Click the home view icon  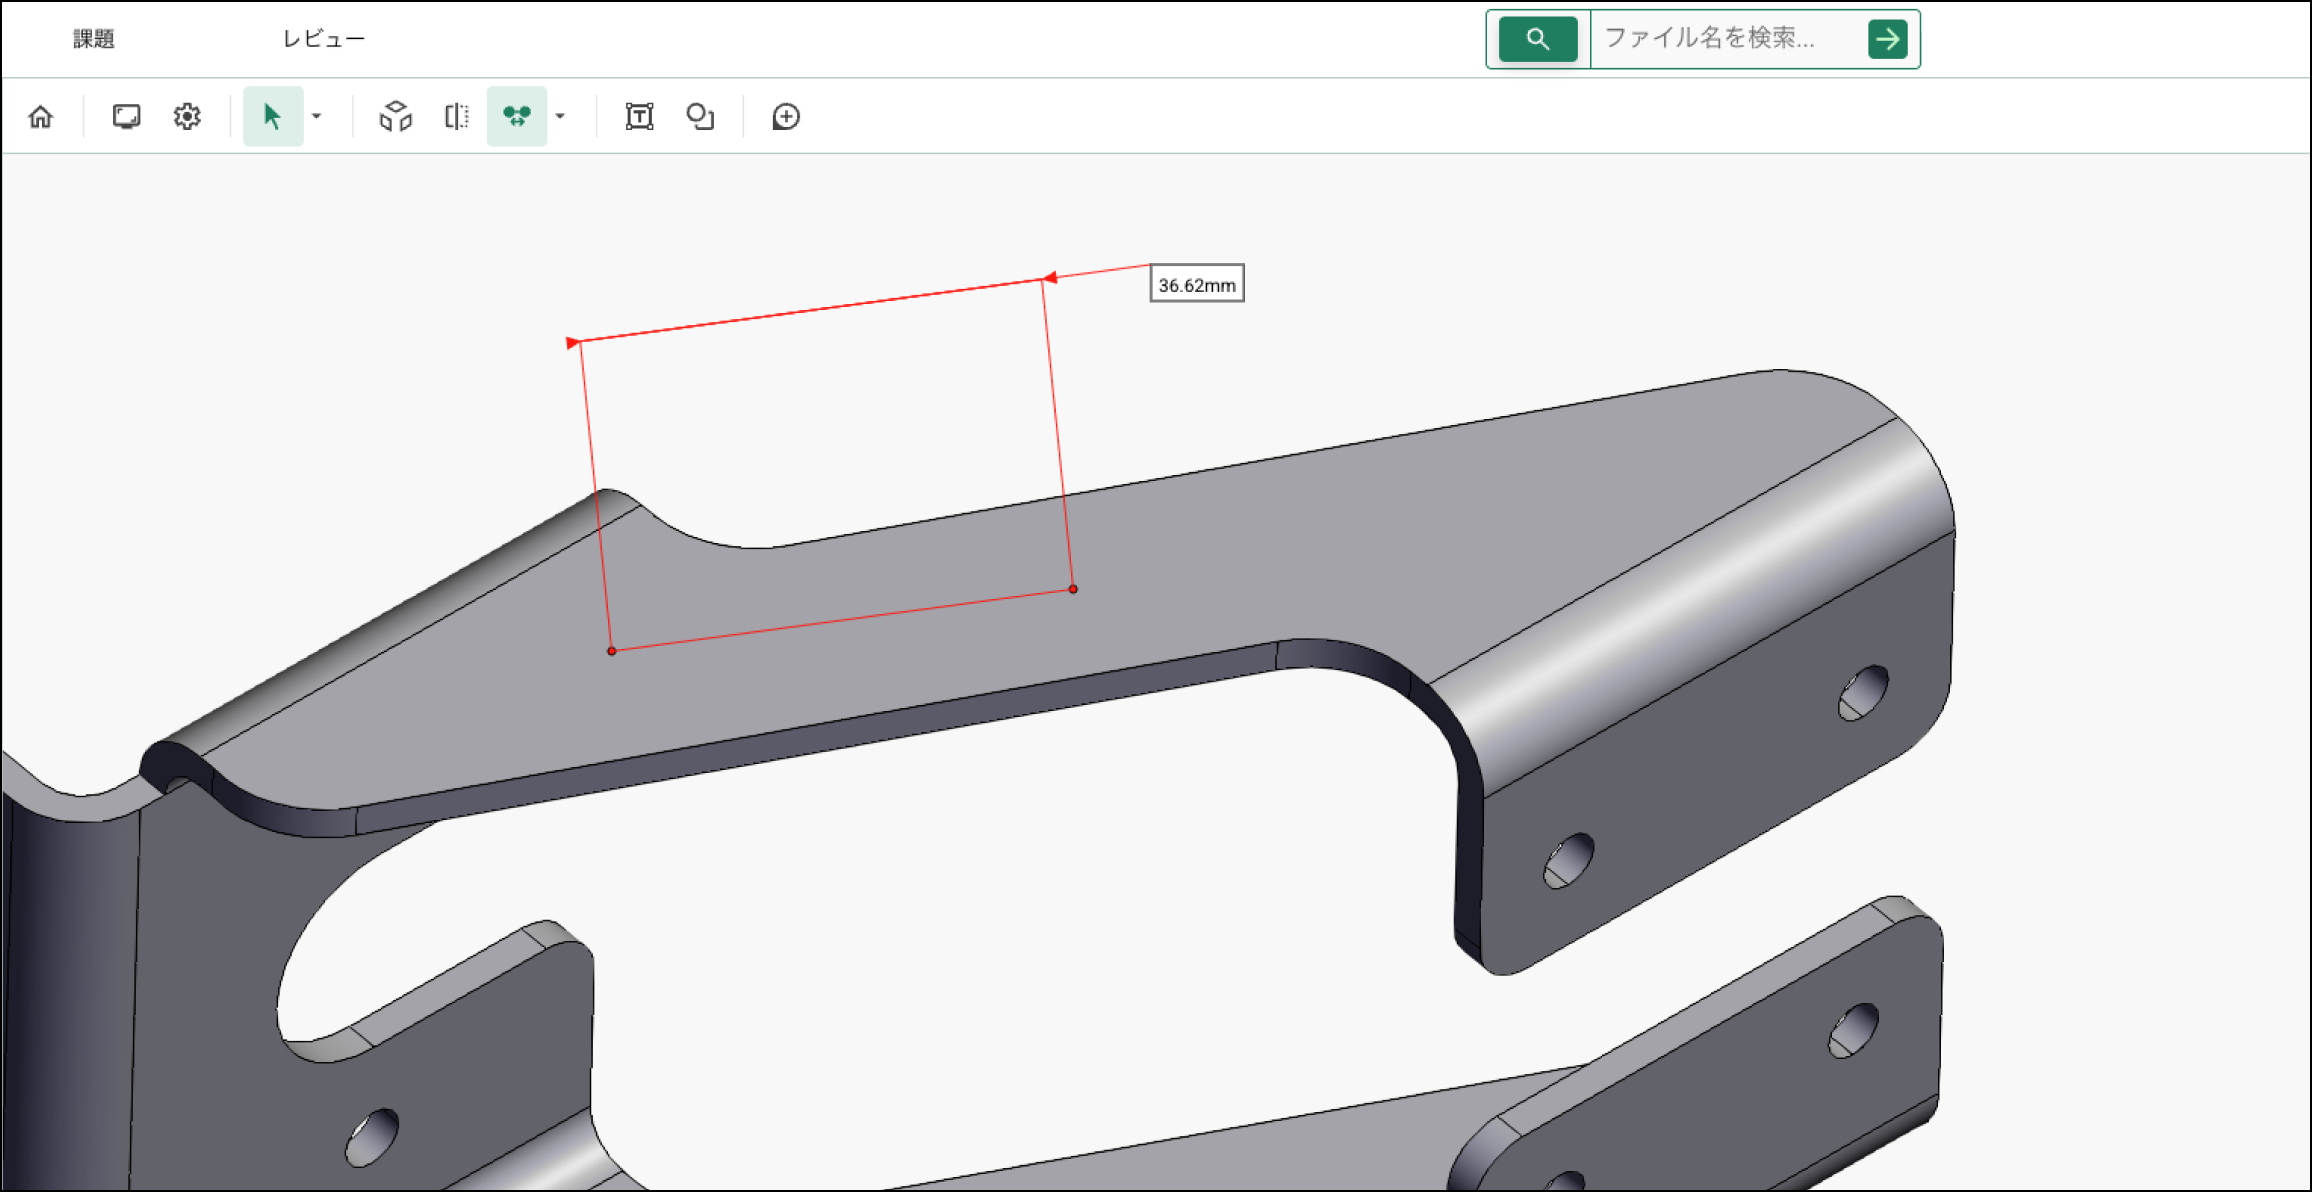click(x=40, y=117)
